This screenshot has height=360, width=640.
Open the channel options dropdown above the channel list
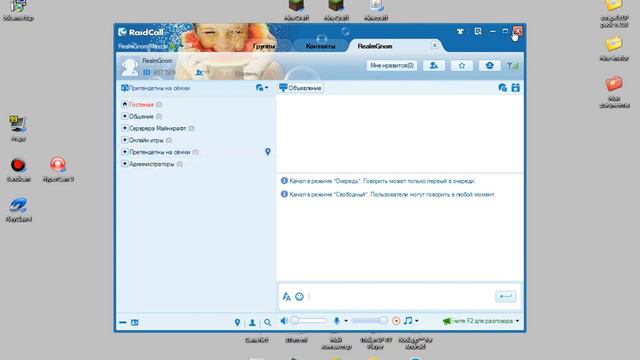(262, 88)
